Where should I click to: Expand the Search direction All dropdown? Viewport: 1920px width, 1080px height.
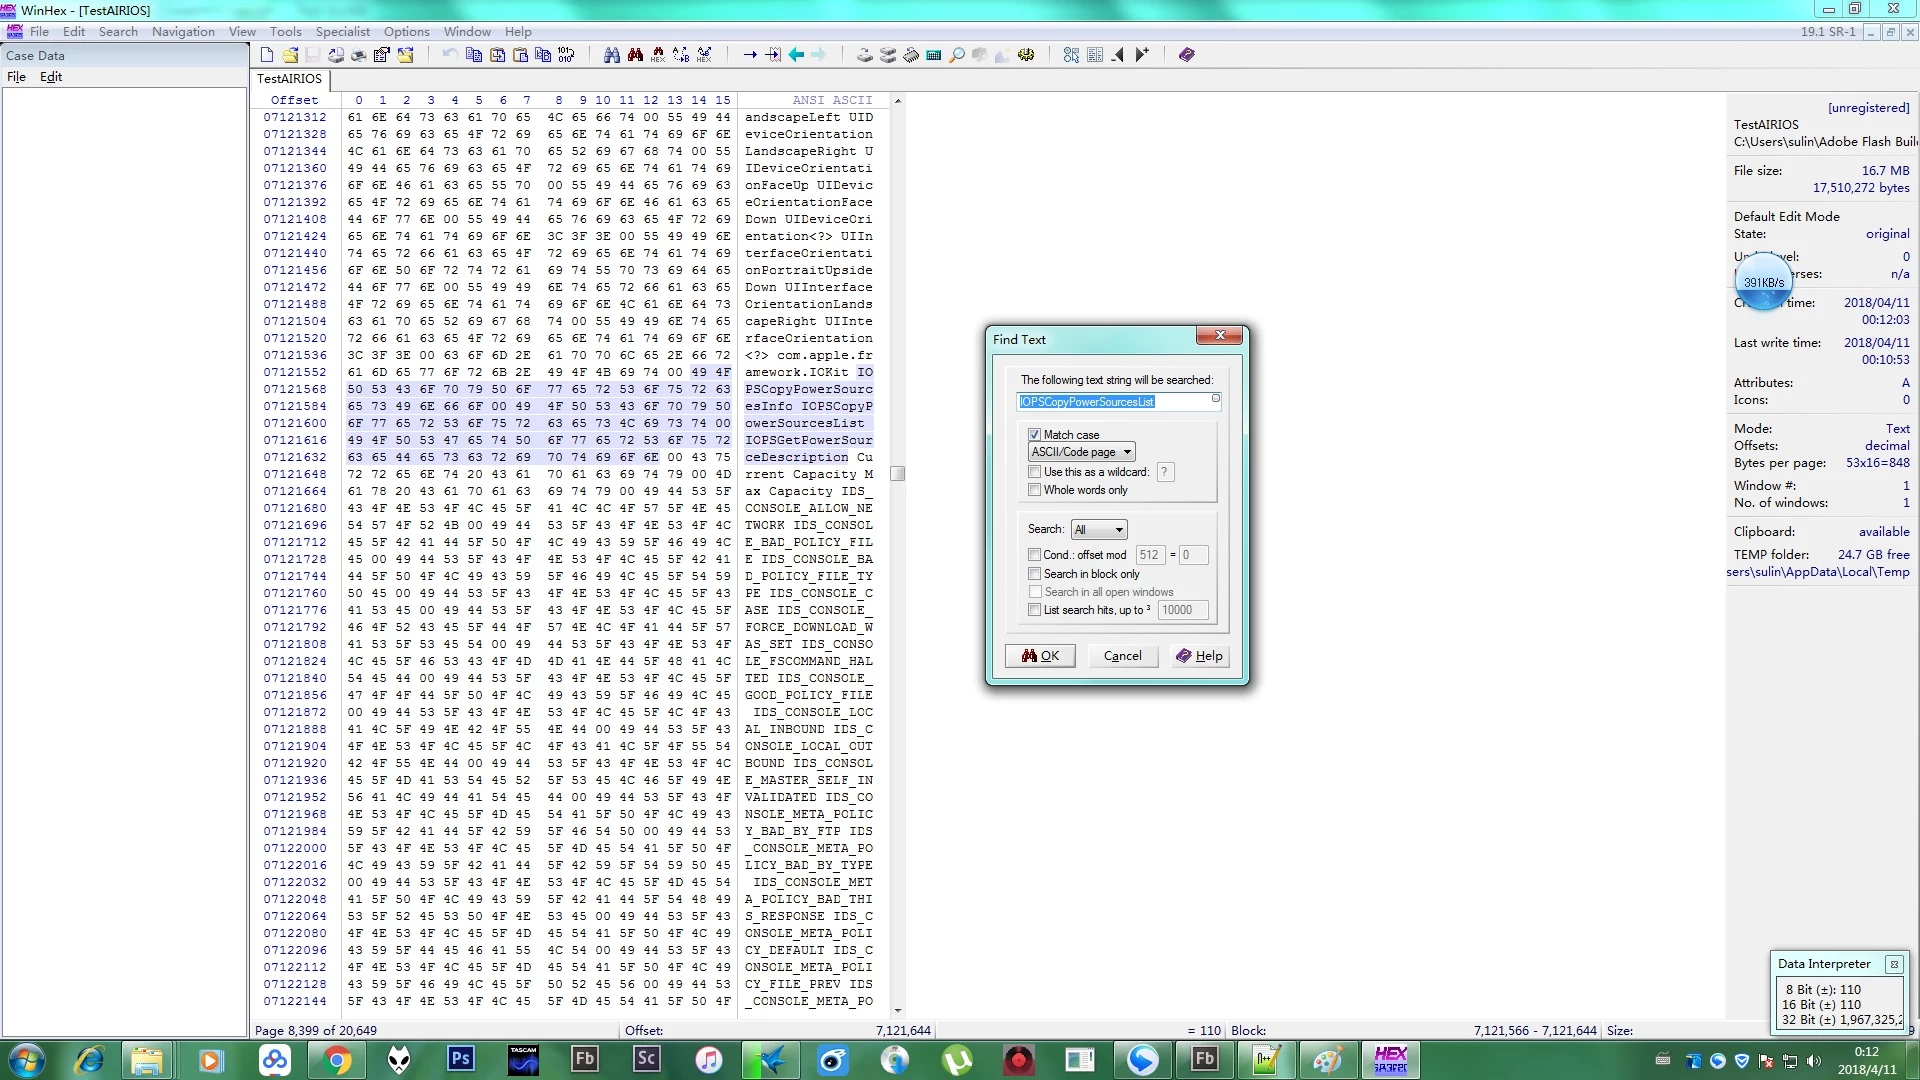coord(1099,530)
